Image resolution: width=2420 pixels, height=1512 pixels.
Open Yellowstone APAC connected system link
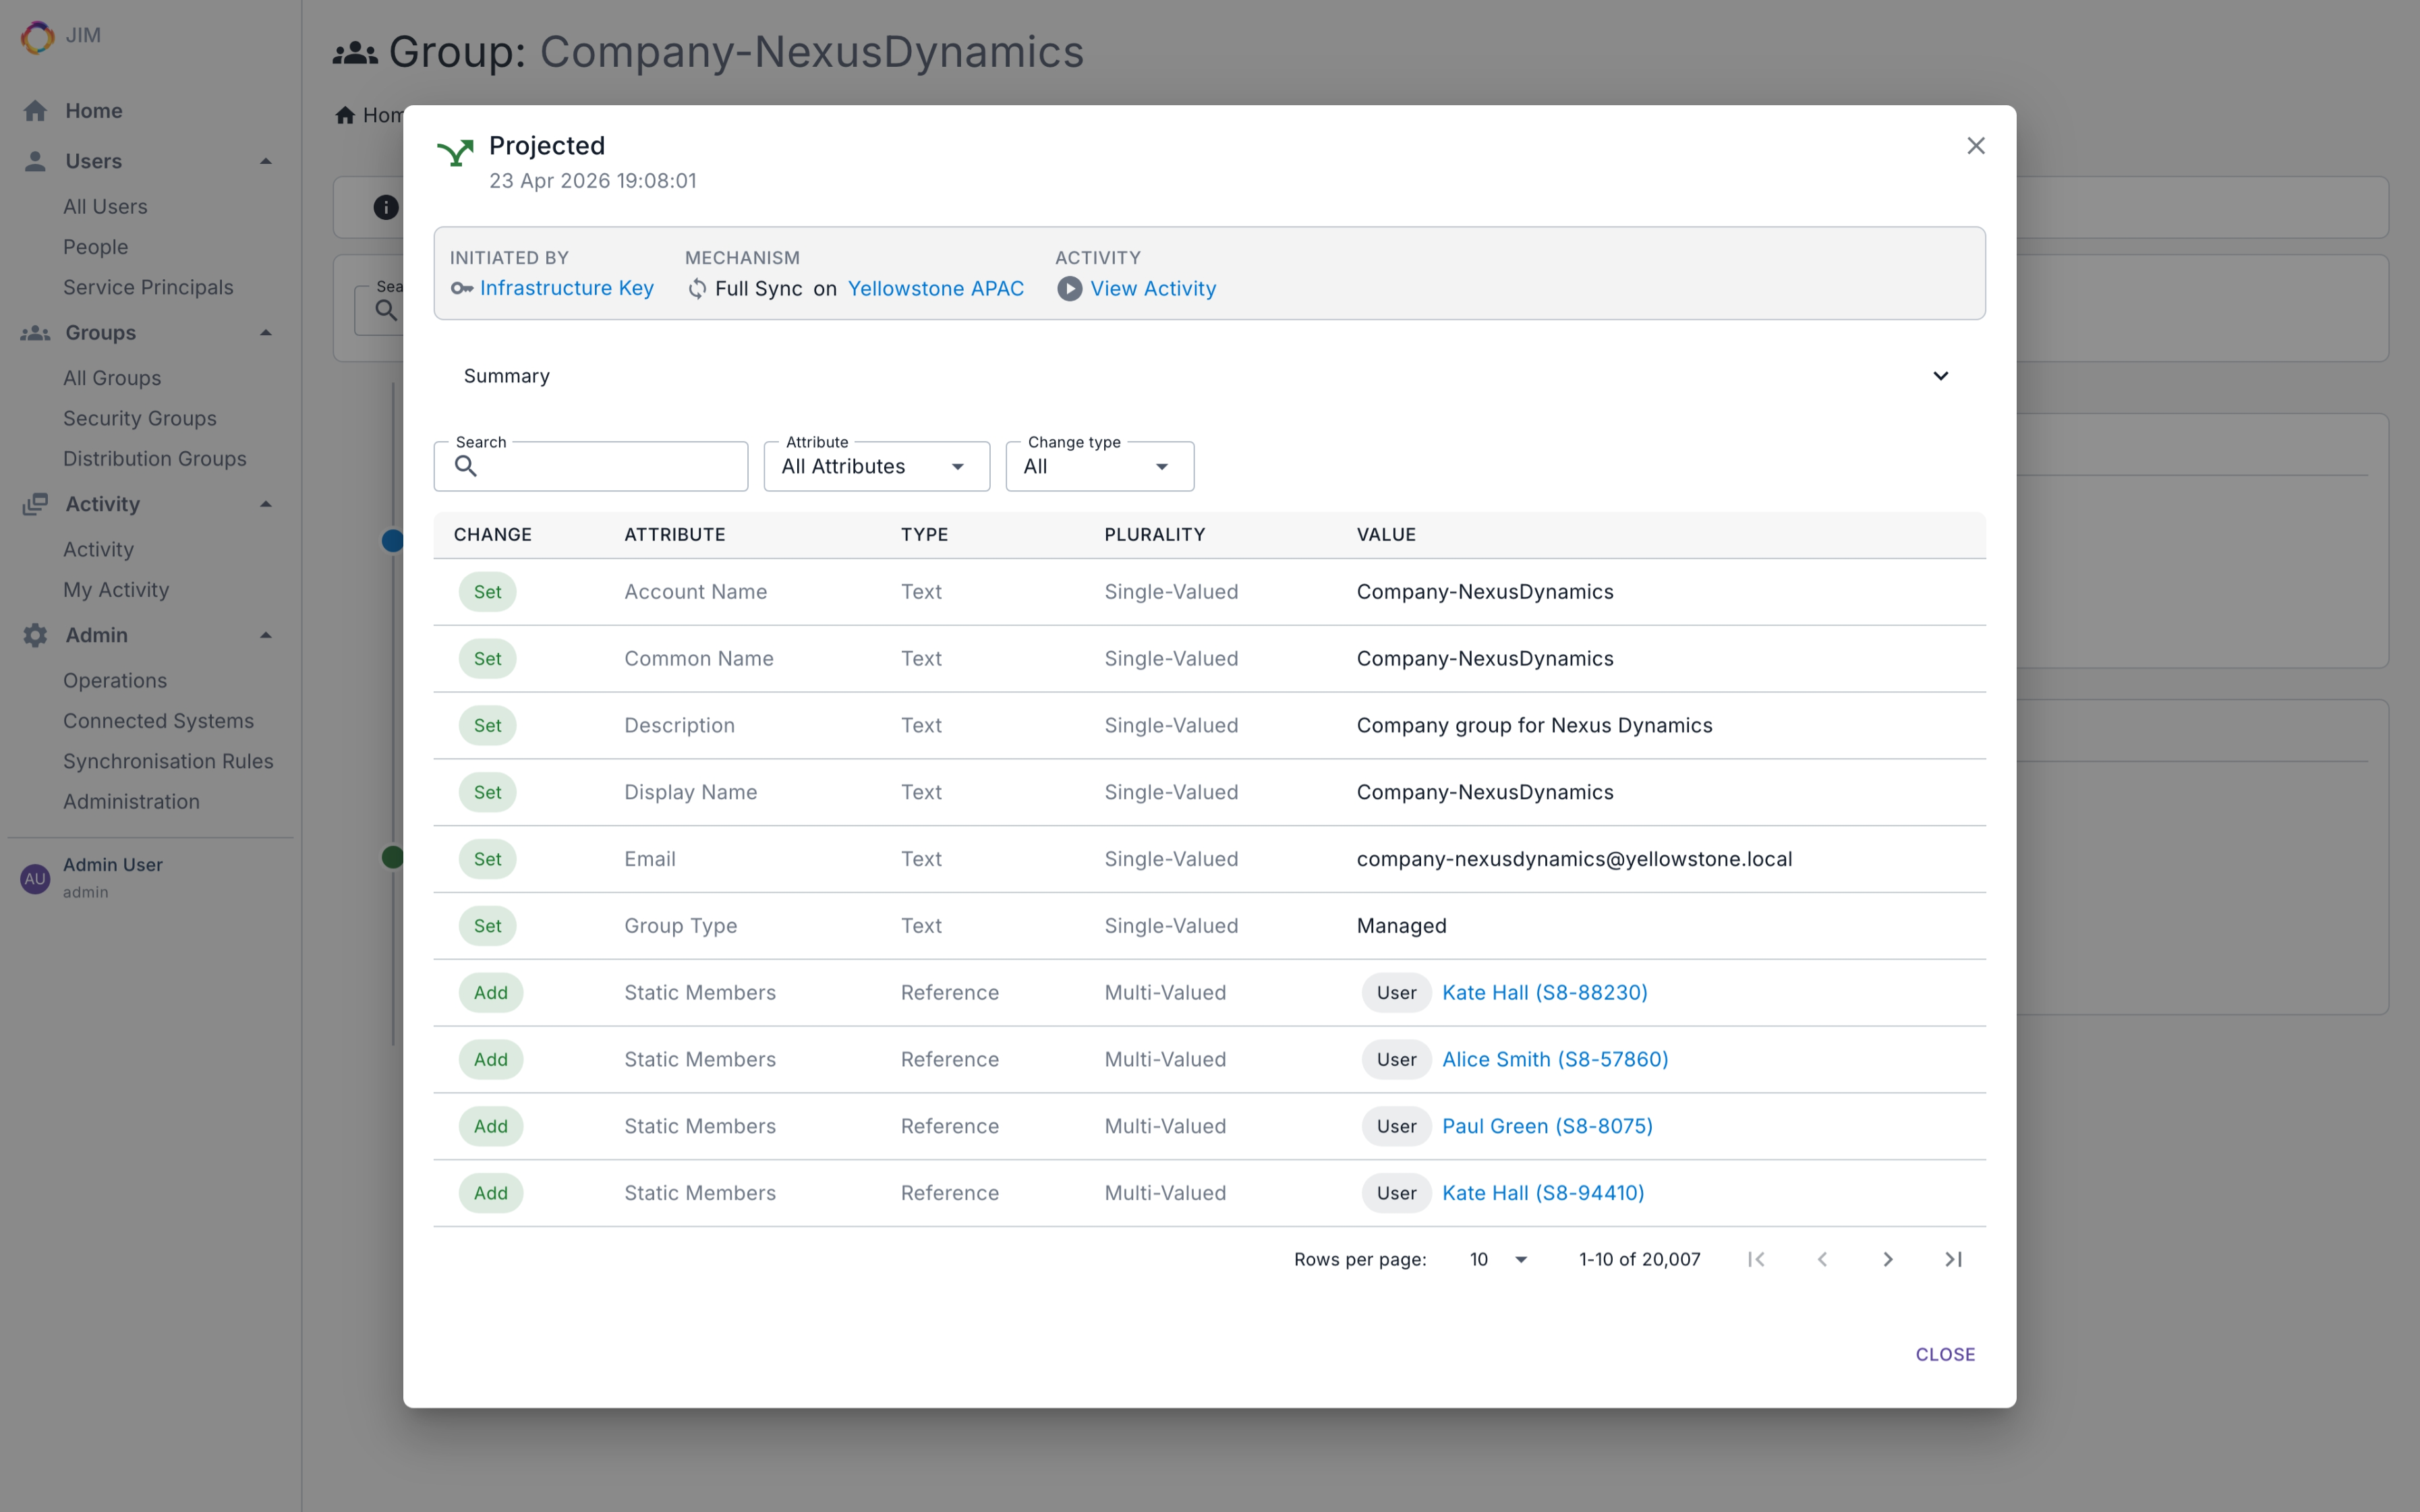click(935, 289)
